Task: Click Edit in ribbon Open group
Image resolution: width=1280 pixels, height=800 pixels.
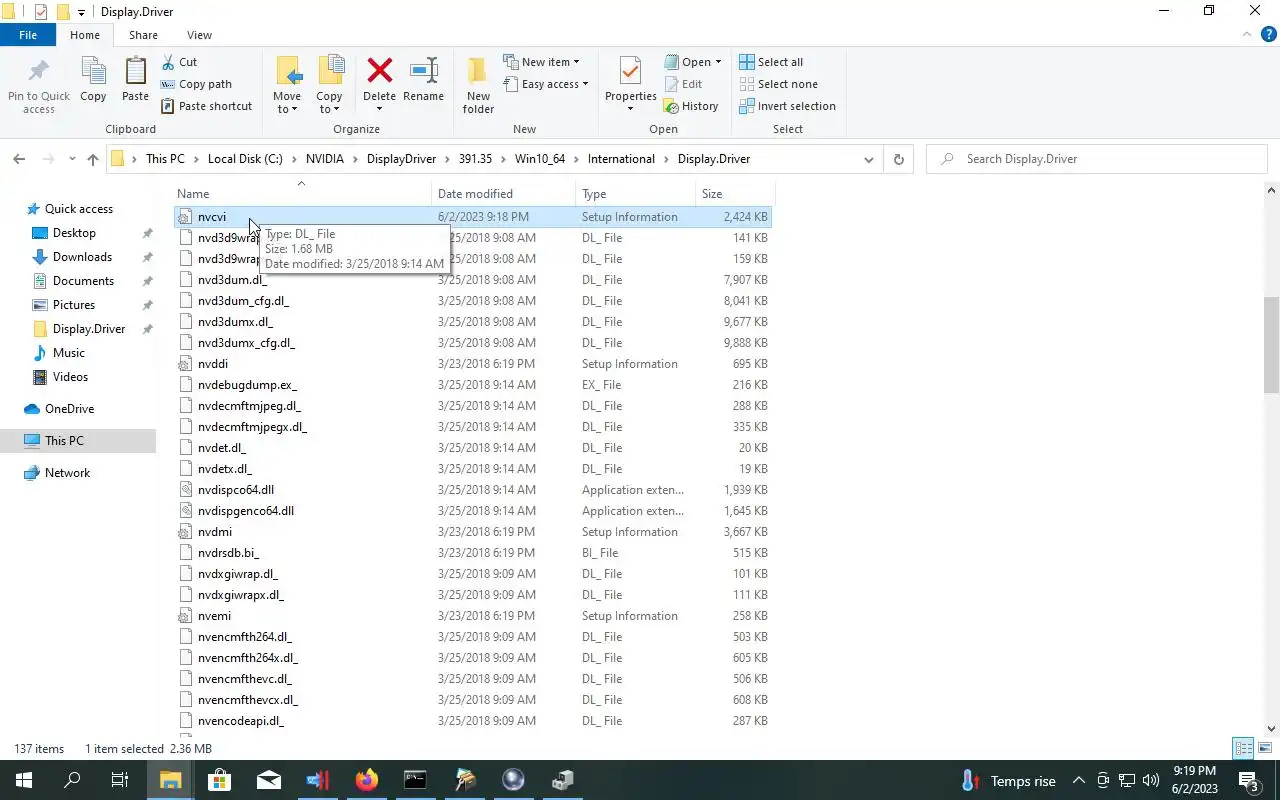Action: 683,84
